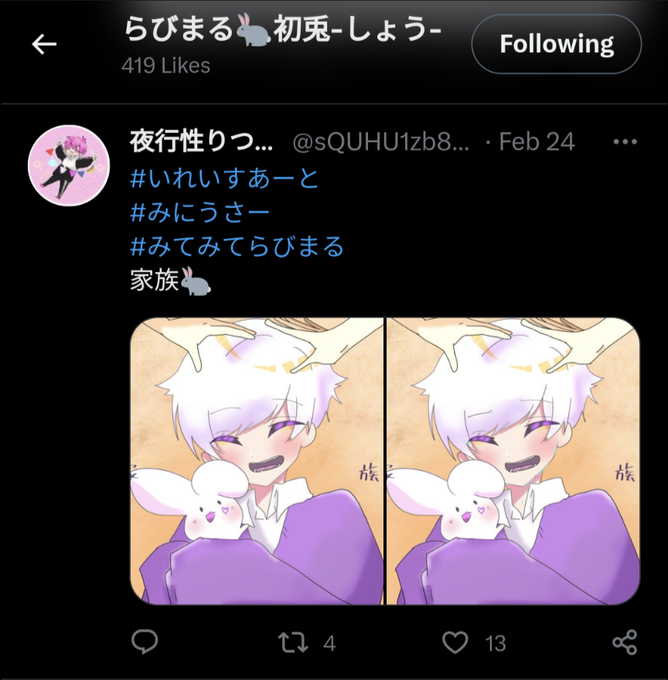Click the handle @sQUHU1zb8…
668x680 pixels.
click(381, 142)
